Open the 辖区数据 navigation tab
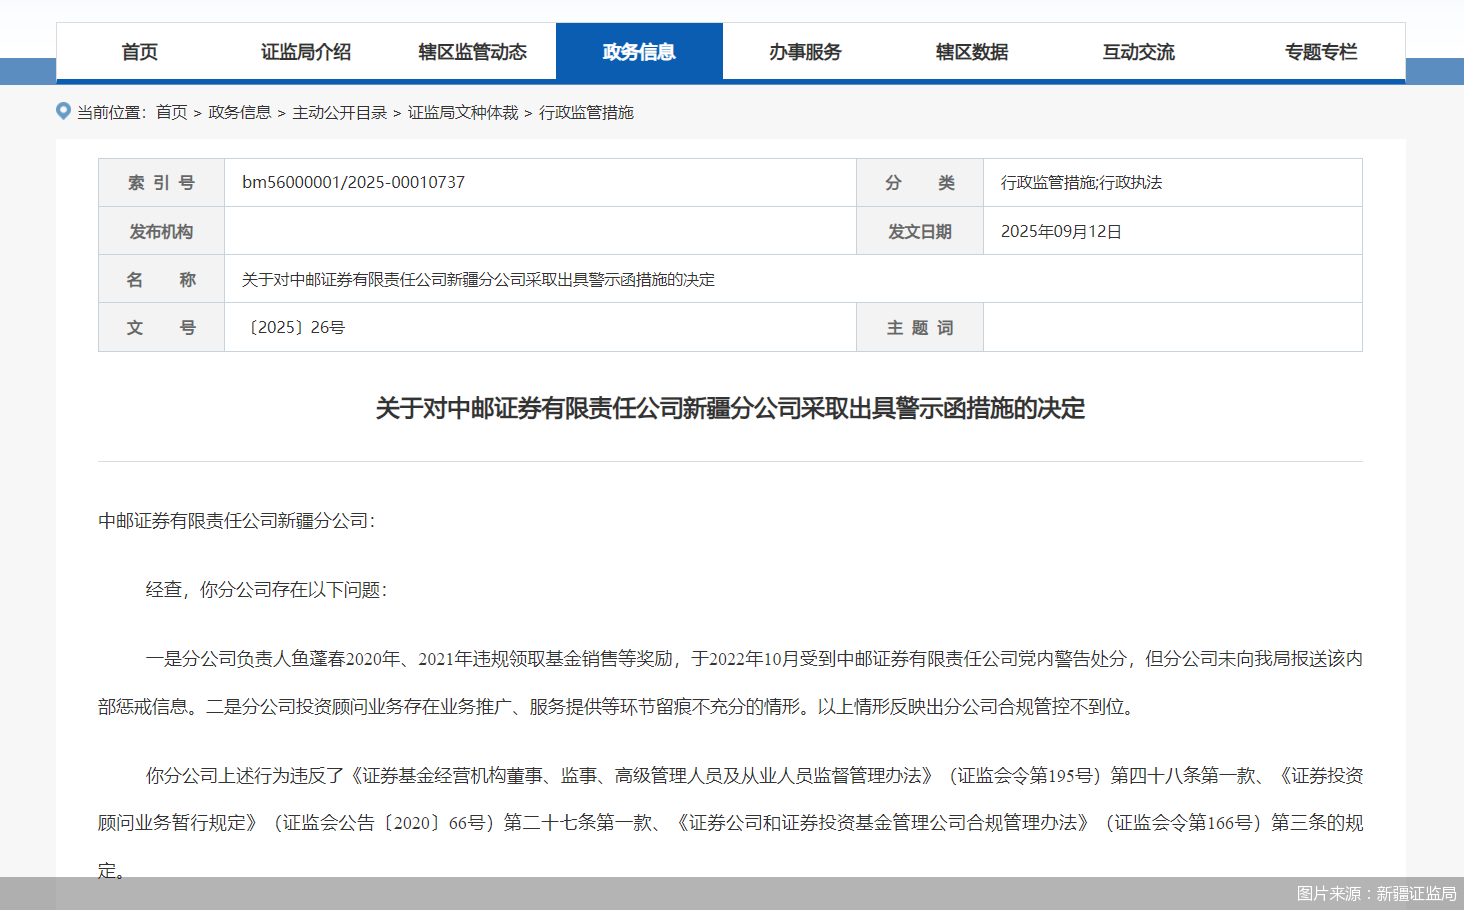1464x910 pixels. click(x=972, y=52)
